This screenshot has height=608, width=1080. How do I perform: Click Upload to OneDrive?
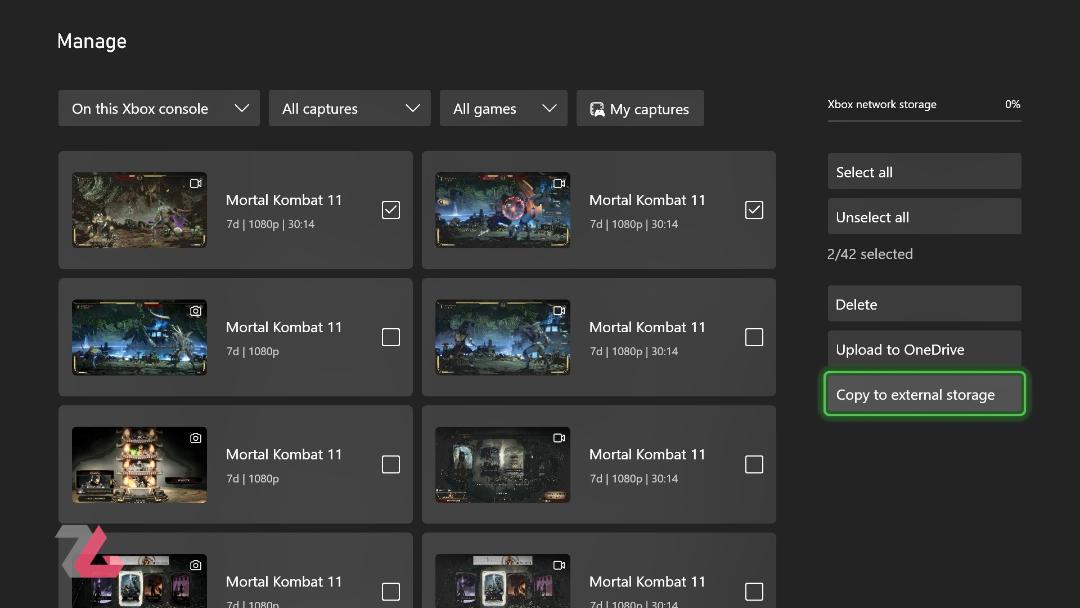[924, 349]
